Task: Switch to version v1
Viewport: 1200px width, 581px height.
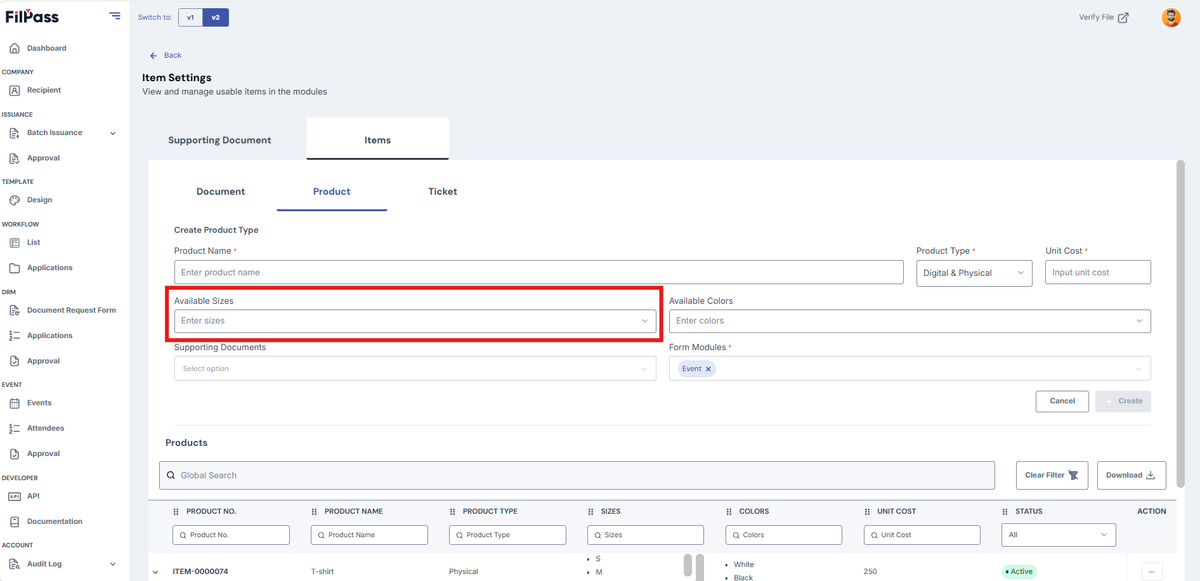Action: pyautogui.click(x=190, y=17)
